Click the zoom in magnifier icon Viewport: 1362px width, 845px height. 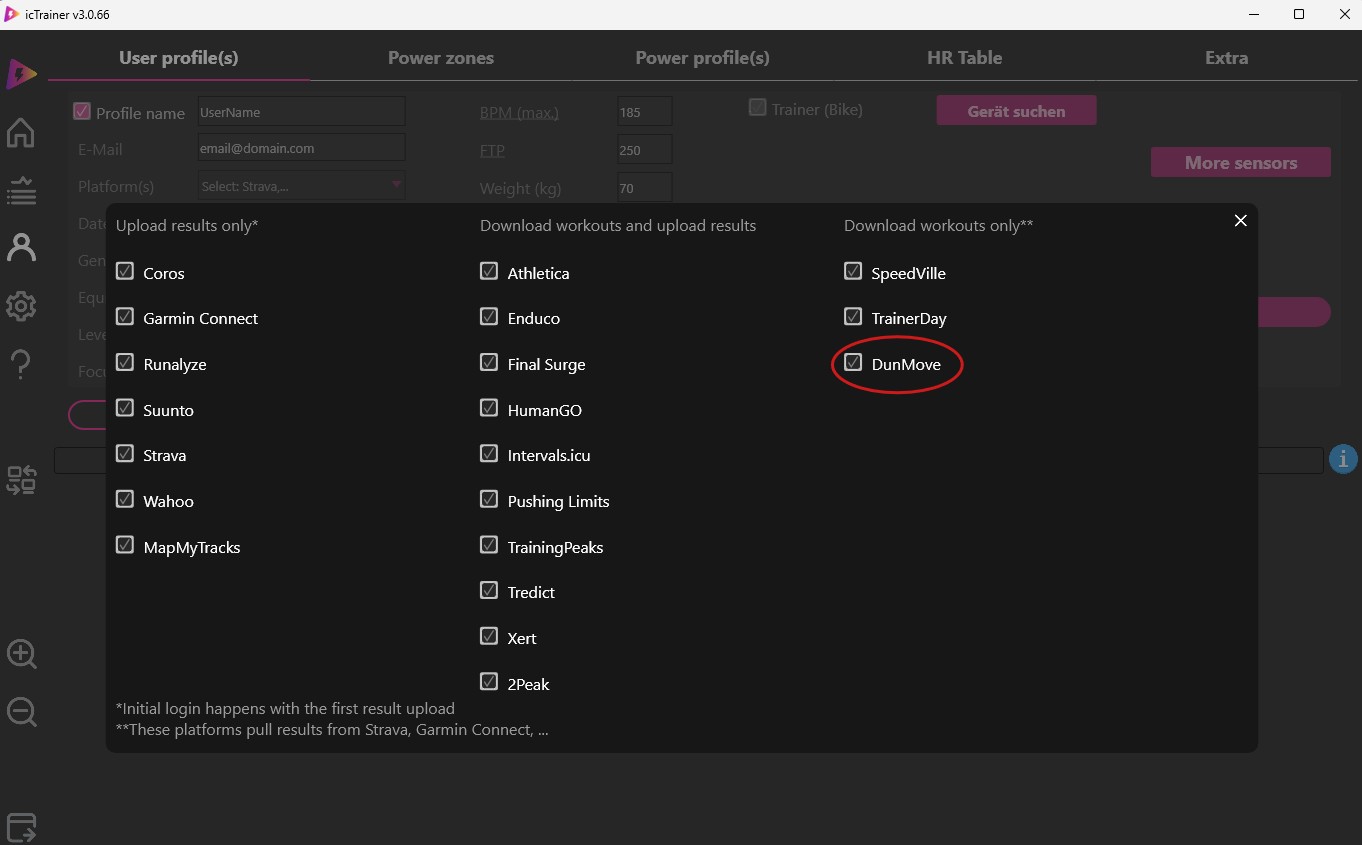coord(21,655)
